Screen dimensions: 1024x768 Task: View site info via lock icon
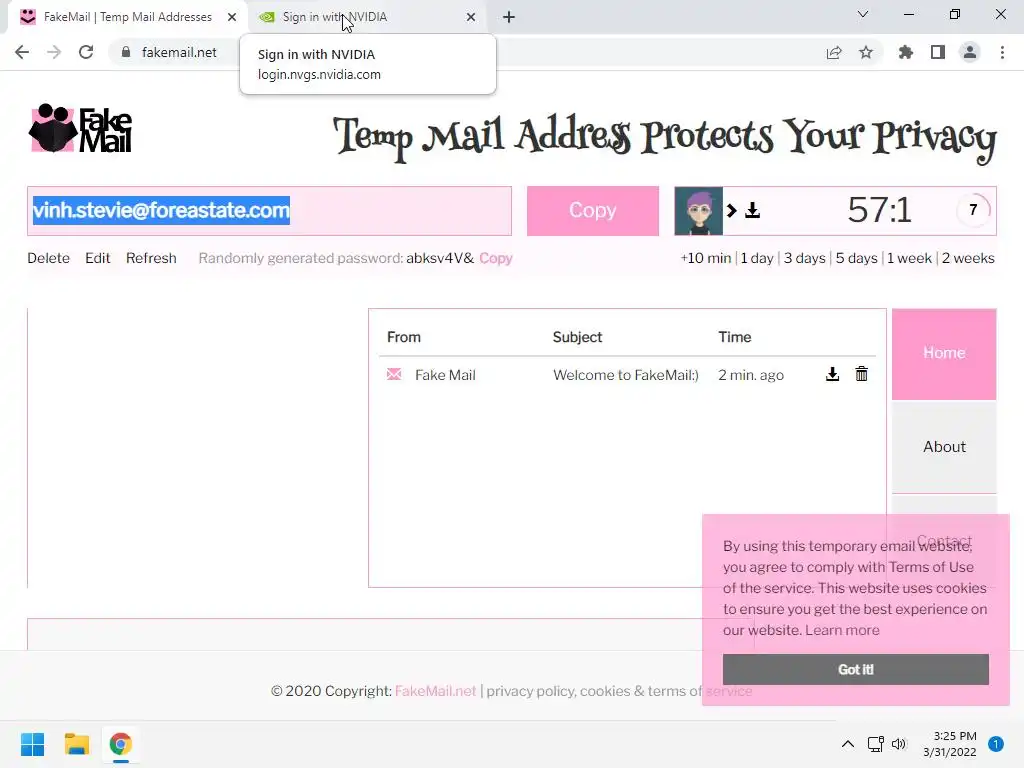[126, 52]
